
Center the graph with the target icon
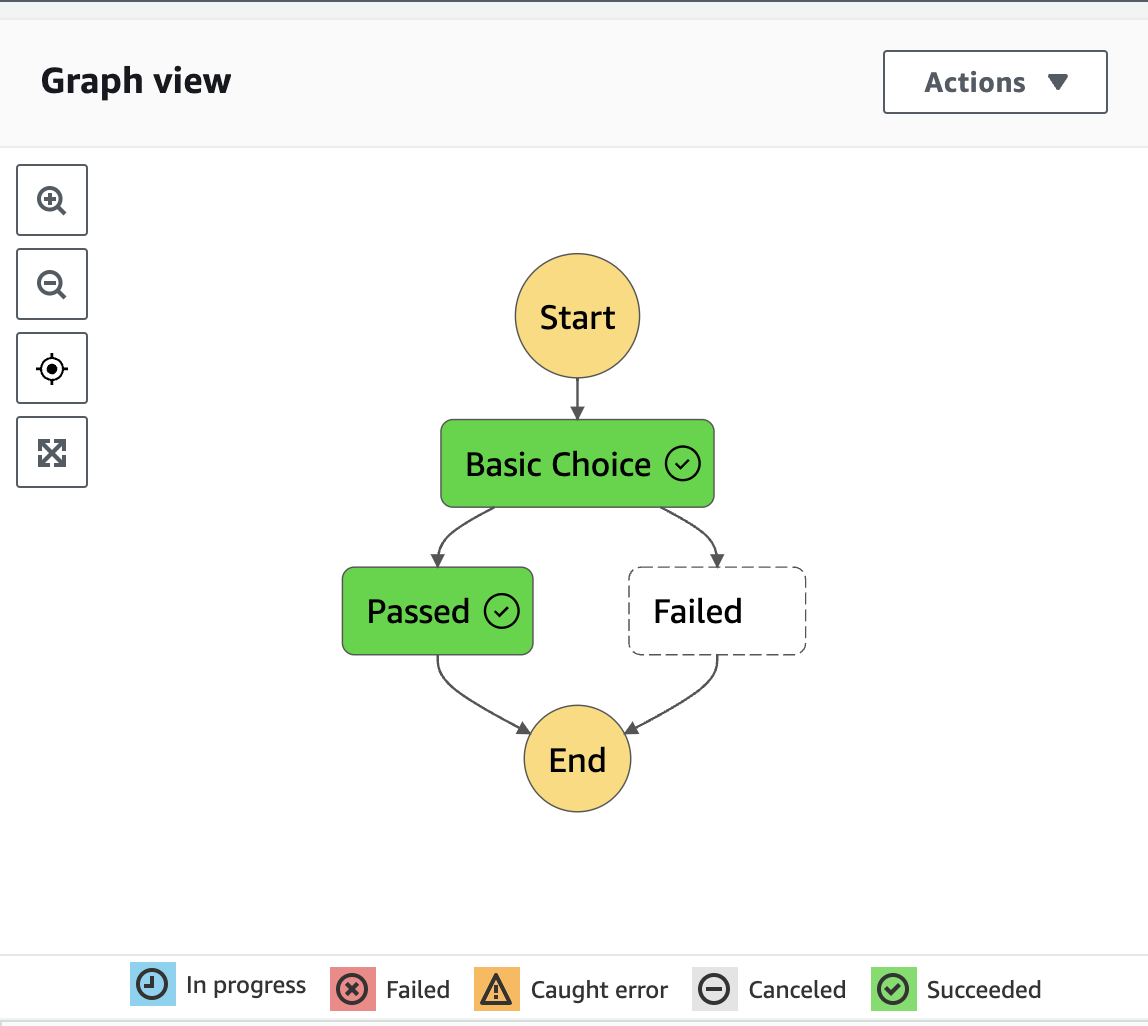(52, 369)
